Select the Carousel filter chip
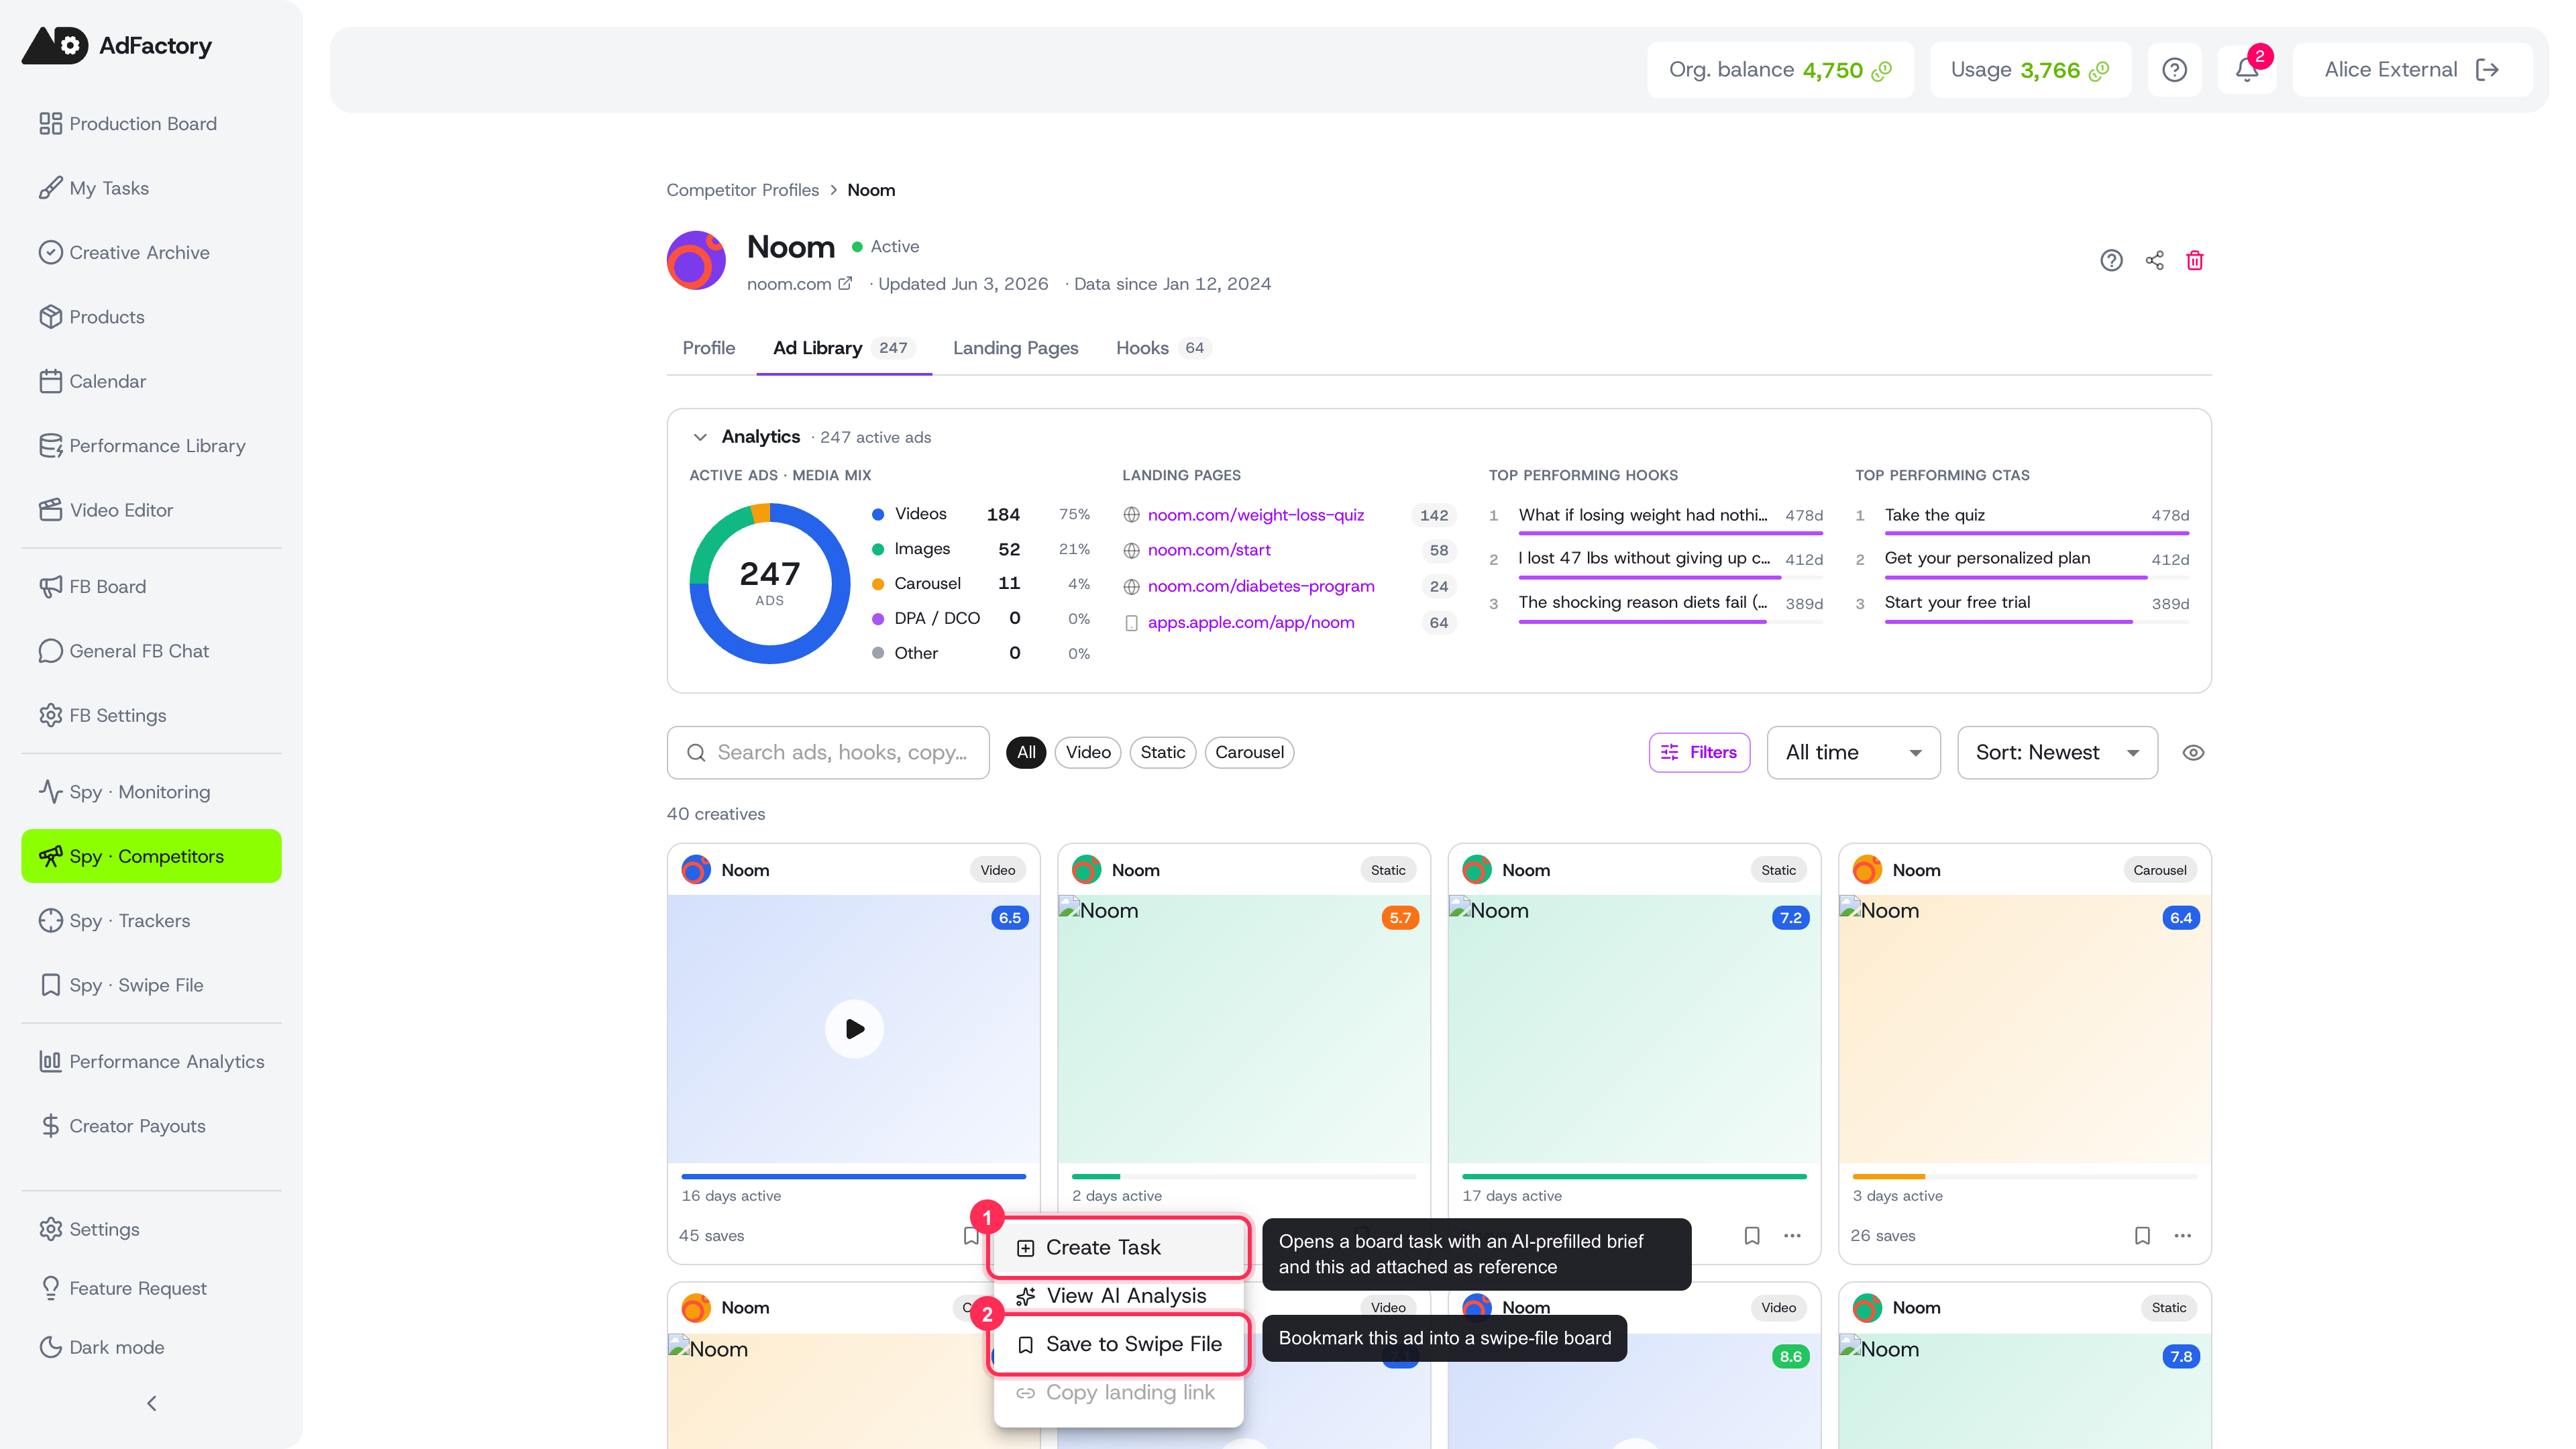Screen dimensions: 2576x1449 pos(1249,753)
